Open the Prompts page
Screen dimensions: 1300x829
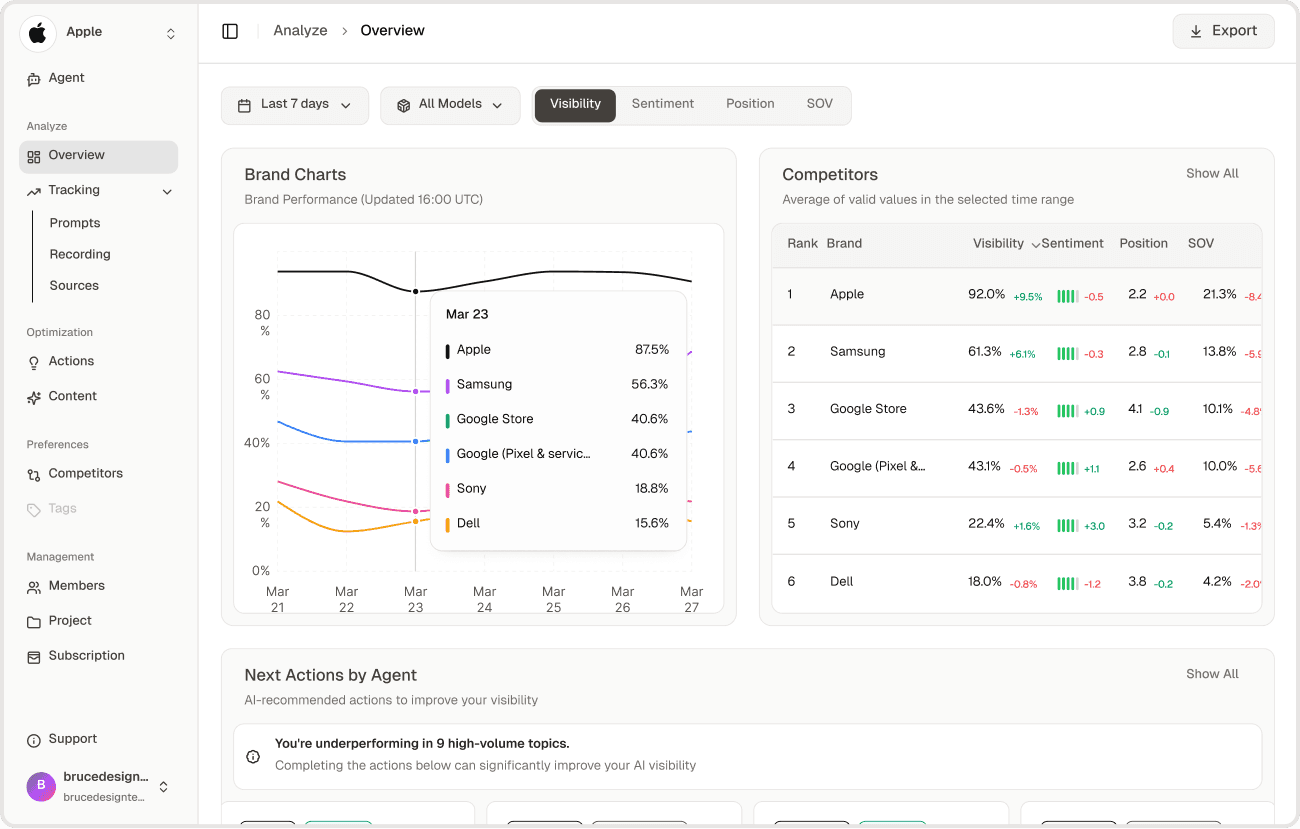(75, 223)
